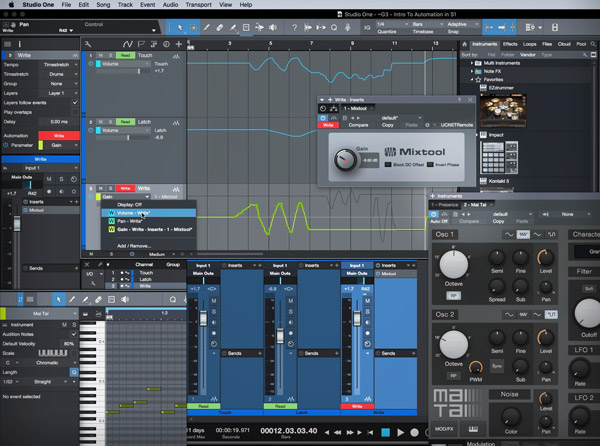Open the Cloud browser tab

click(564, 44)
